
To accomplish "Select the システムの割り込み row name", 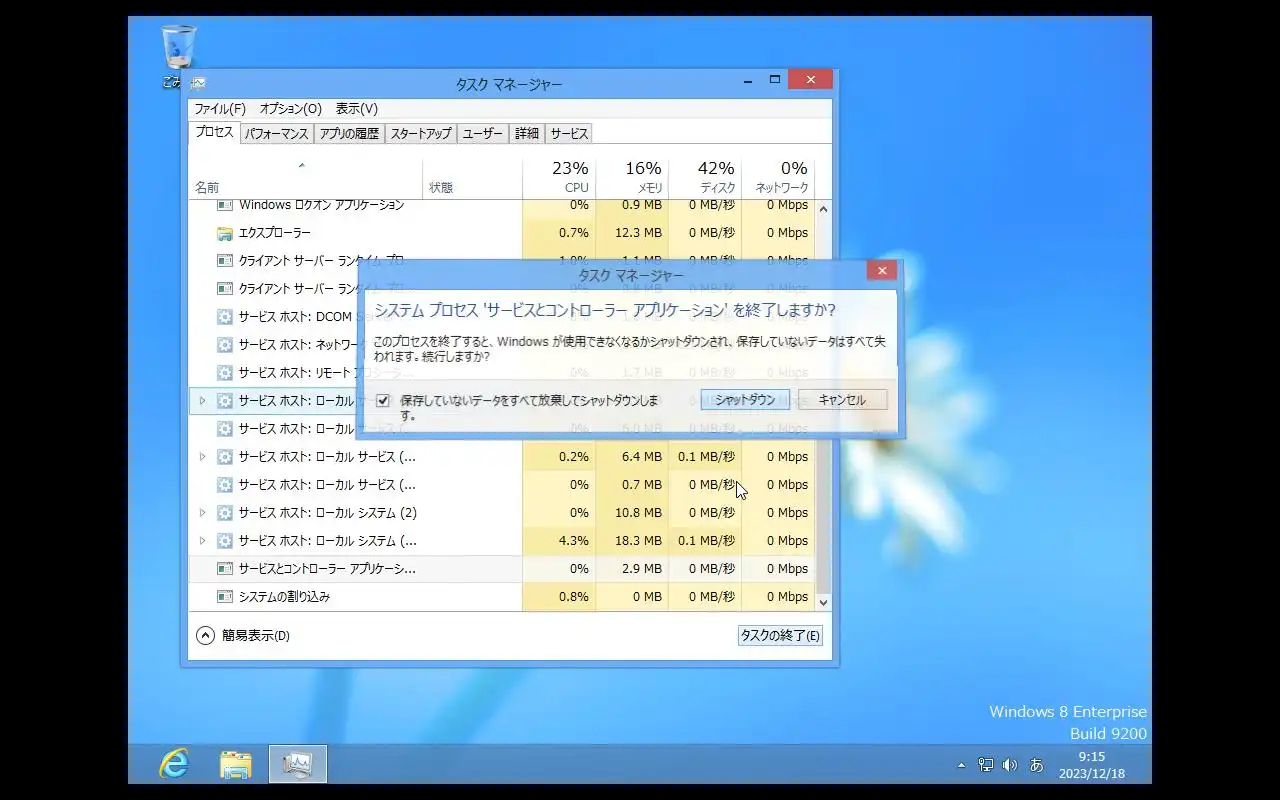I will pyautogui.click(x=284, y=597).
